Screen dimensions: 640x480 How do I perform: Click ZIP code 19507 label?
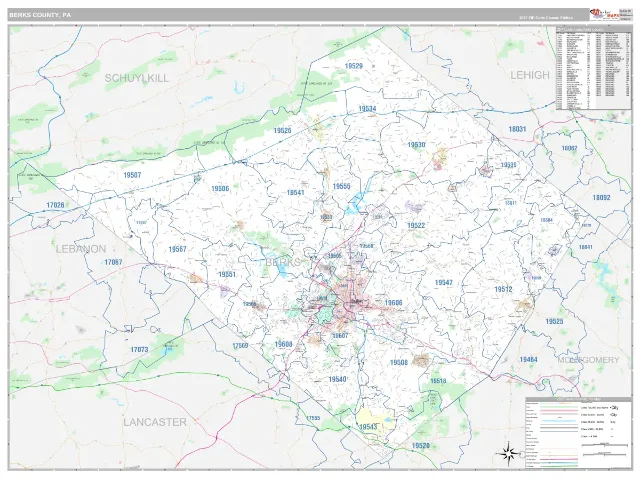[132, 175]
